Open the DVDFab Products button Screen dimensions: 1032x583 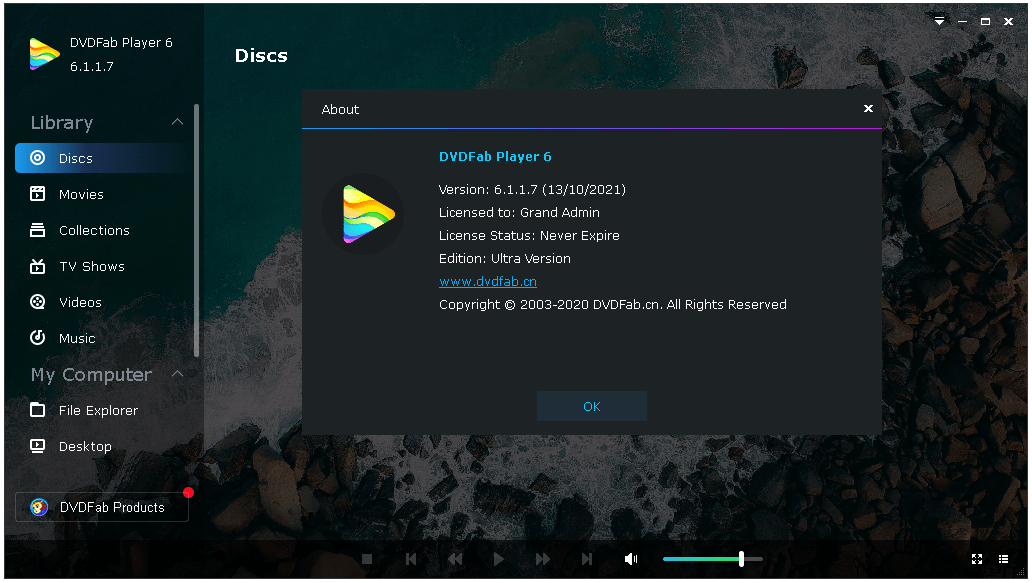point(102,507)
